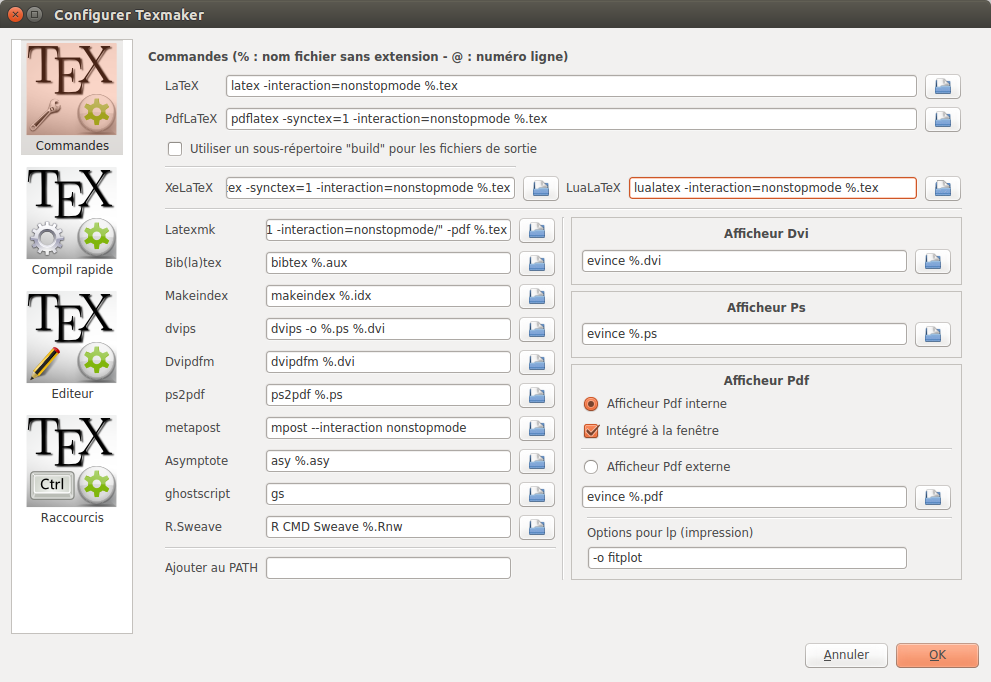This screenshot has height=682, width=991.
Task: Enable the "build" sous-répertoire checkbox
Action: click(x=175, y=149)
